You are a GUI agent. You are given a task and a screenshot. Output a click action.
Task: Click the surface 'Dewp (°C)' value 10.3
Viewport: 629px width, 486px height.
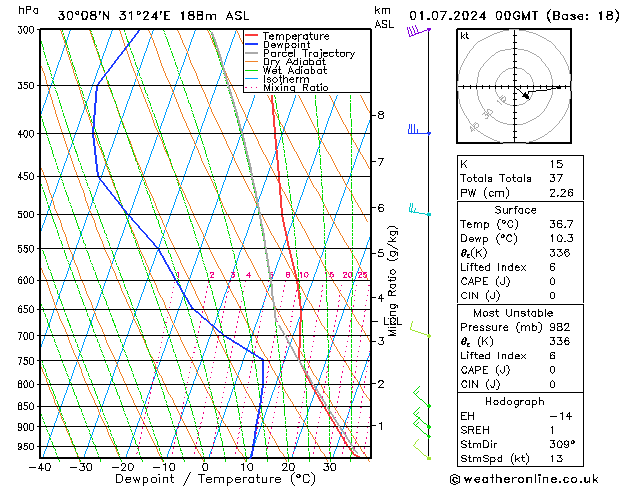[x=561, y=239]
